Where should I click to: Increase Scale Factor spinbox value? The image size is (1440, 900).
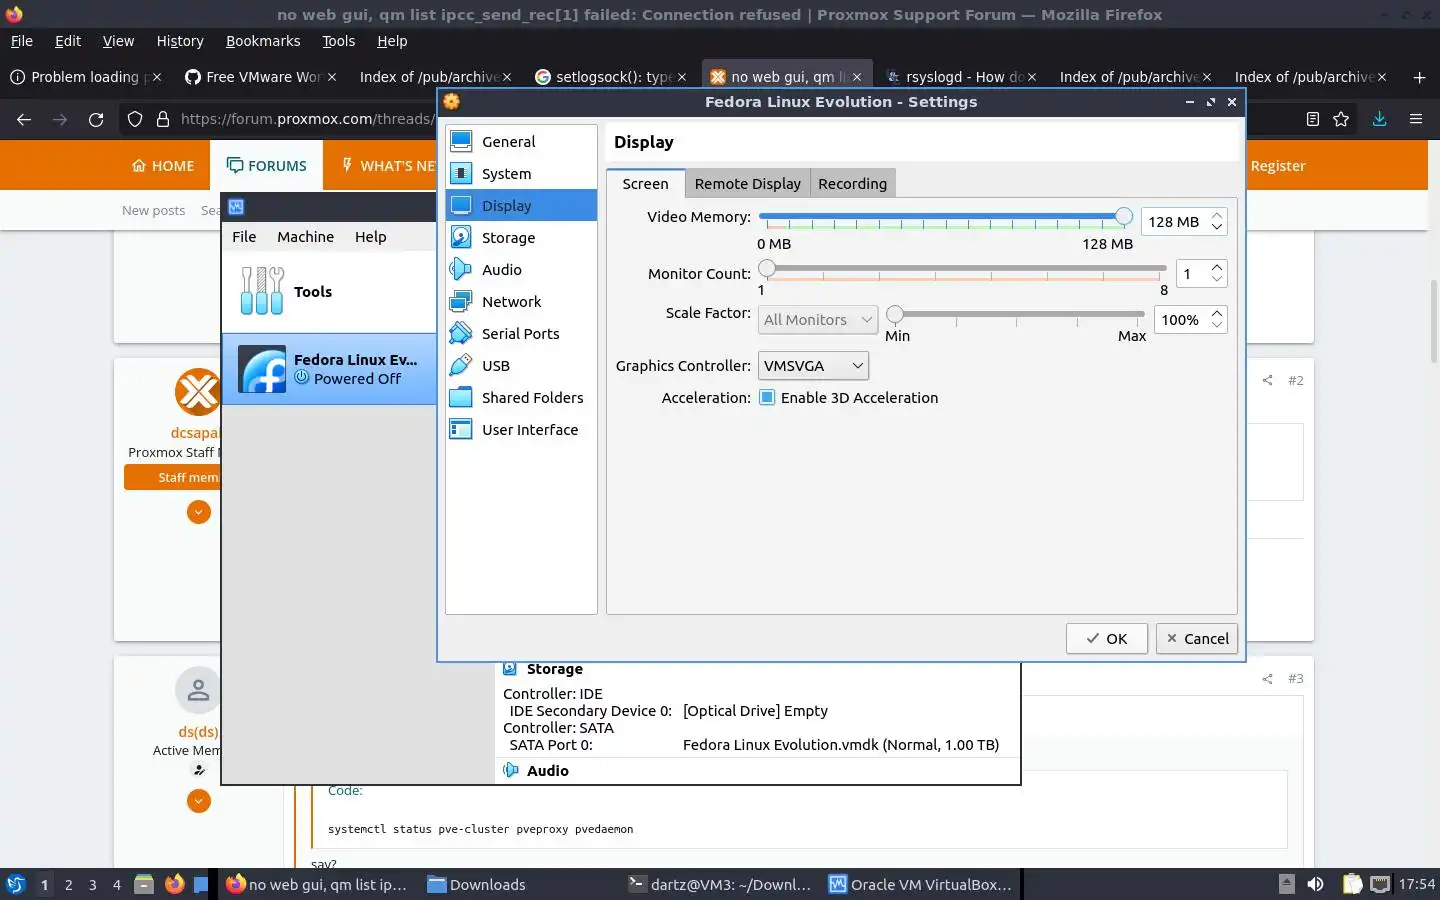[1217, 313]
